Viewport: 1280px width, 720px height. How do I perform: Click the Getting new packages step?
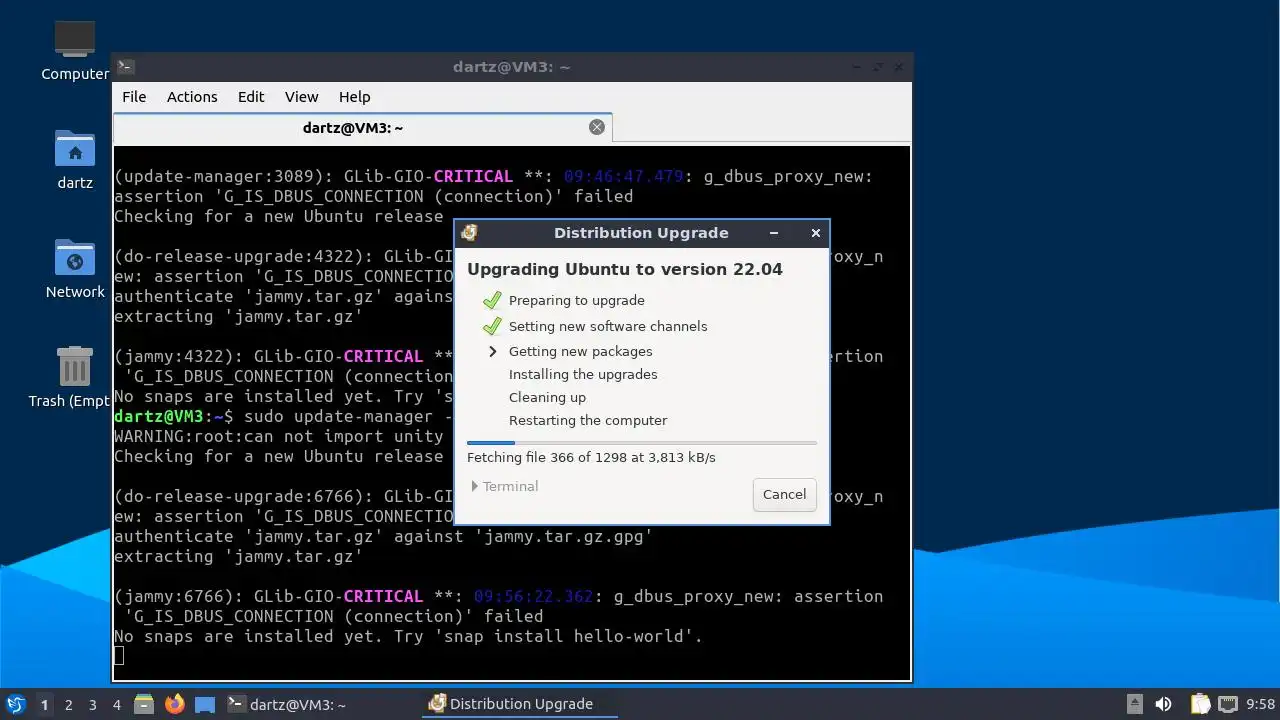coord(580,351)
